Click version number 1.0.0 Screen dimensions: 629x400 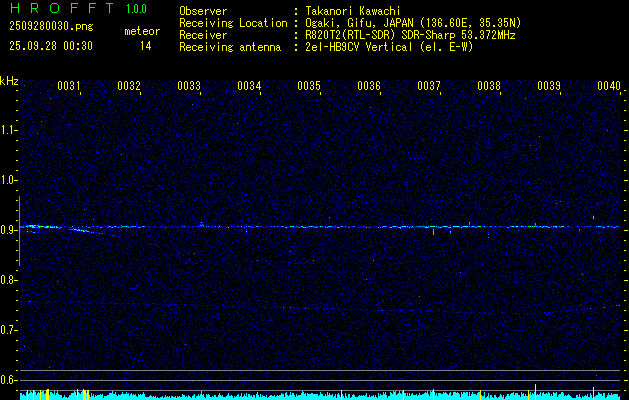pyautogui.click(x=136, y=9)
